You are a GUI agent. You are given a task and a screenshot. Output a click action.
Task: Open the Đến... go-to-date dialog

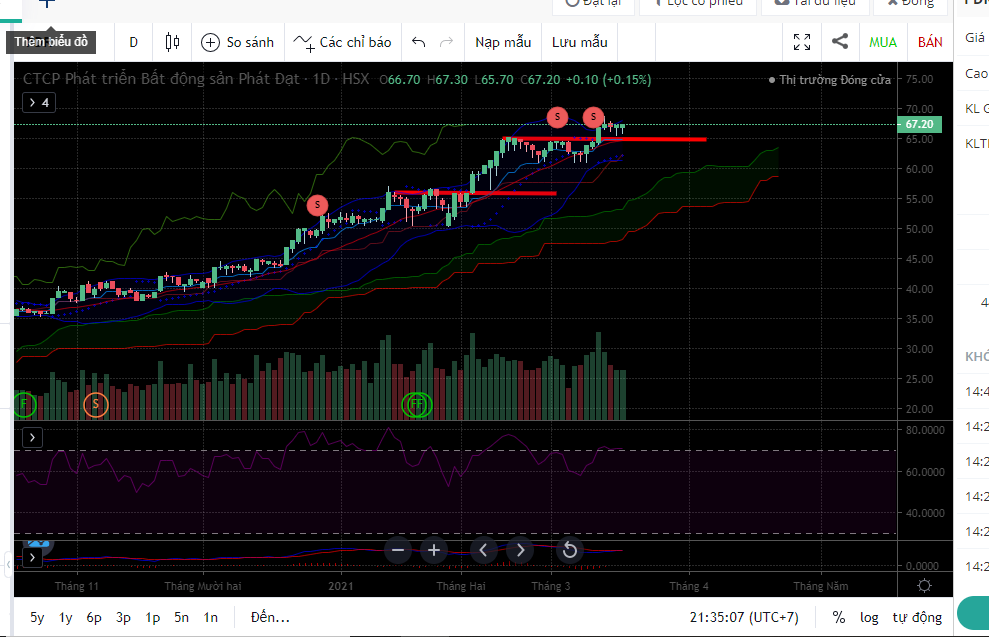tap(270, 617)
